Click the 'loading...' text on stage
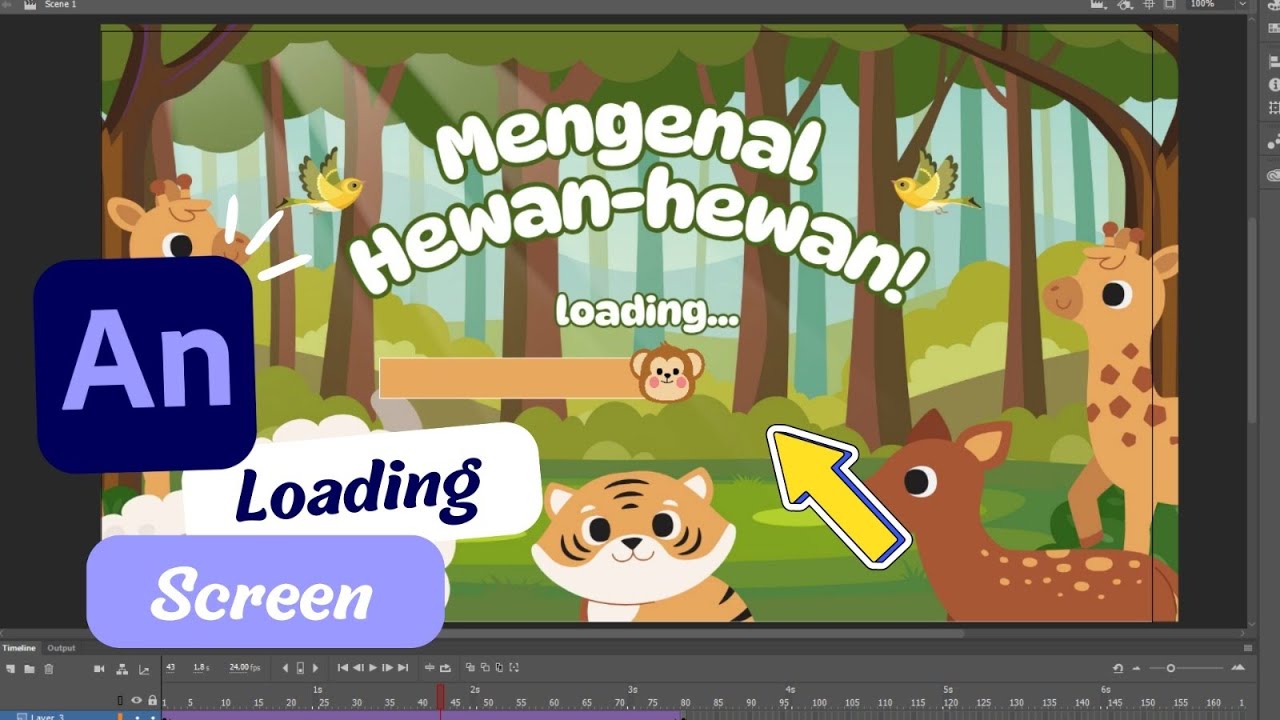1280x720 pixels. coord(648,311)
